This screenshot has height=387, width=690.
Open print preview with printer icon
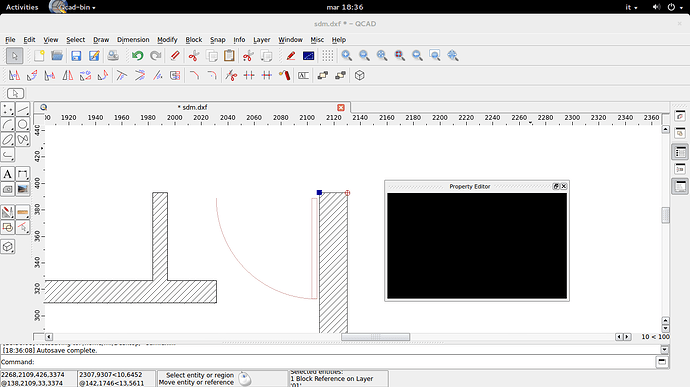point(113,56)
